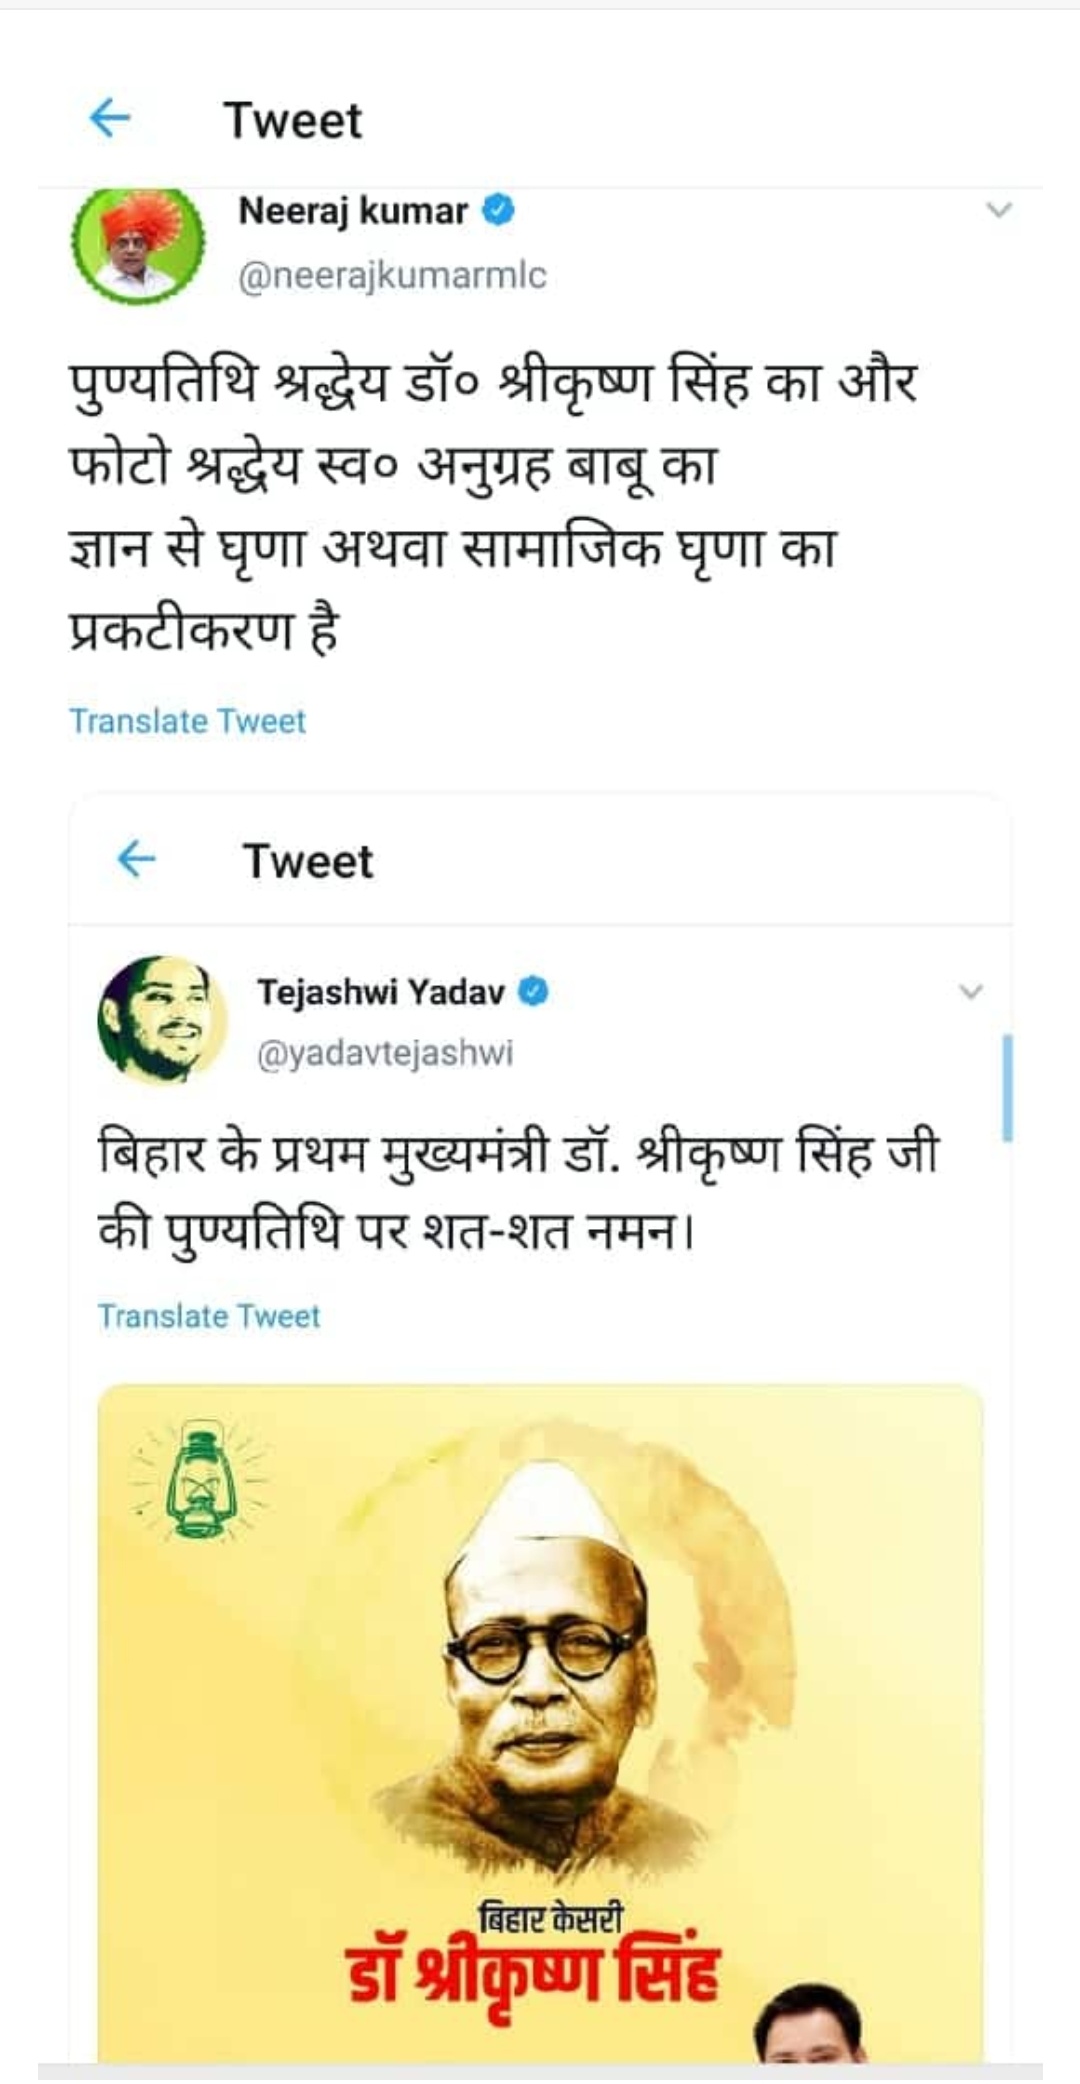Image resolution: width=1080 pixels, height=2084 pixels.
Task: Click the Tejashwi Yadav display name
Action: click(x=381, y=992)
